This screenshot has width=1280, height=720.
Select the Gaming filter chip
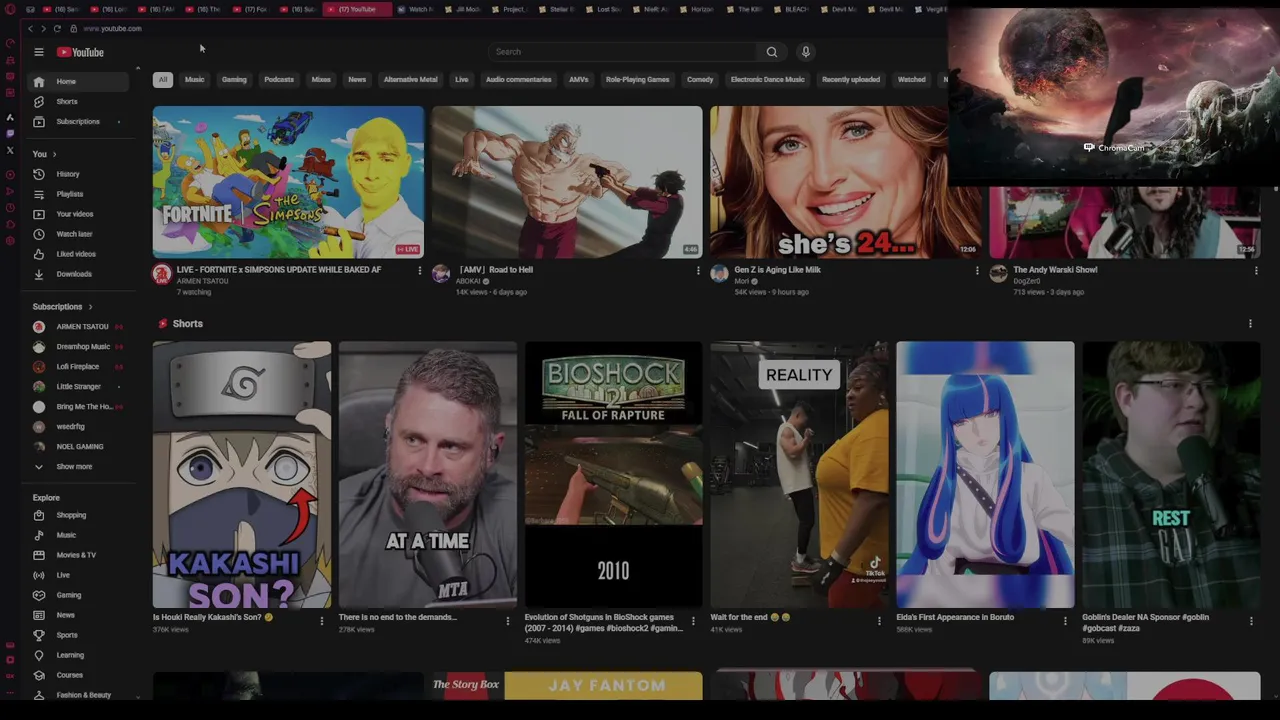(x=234, y=80)
